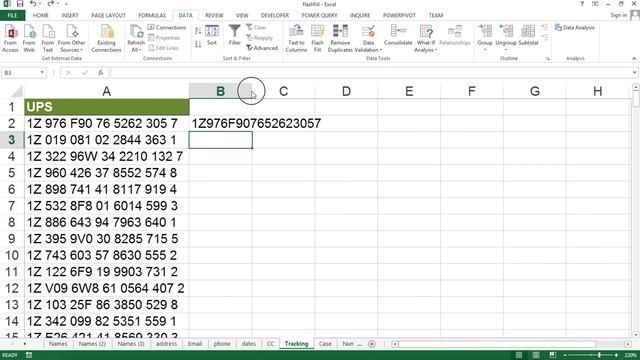Save the workbook
The height and width of the screenshot is (360, 640).
(20, 4)
